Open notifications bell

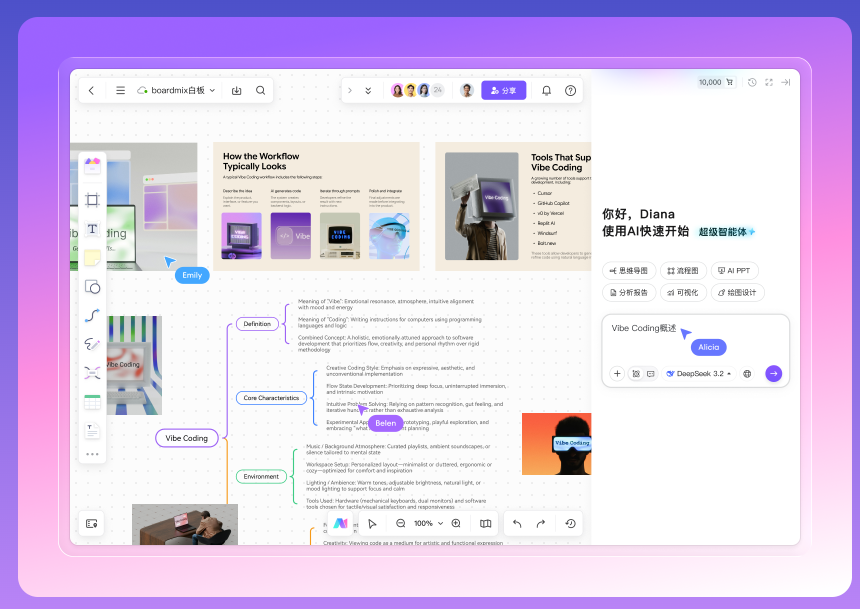546,91
